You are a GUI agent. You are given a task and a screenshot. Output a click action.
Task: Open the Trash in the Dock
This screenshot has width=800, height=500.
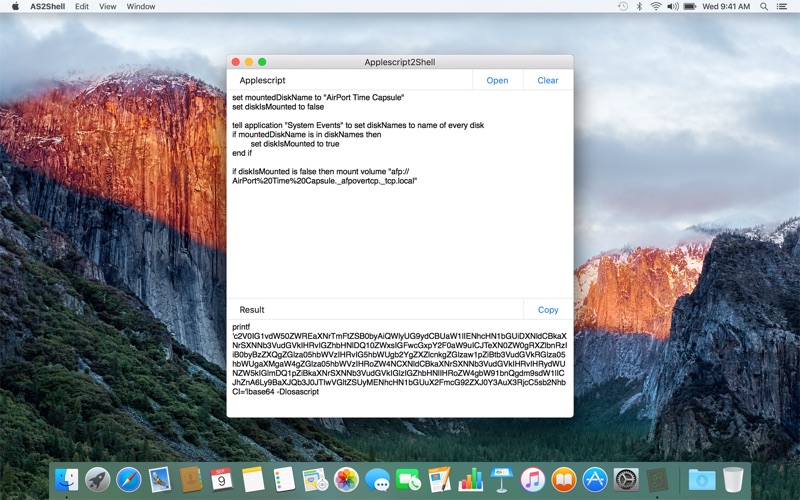click(733, 480)
